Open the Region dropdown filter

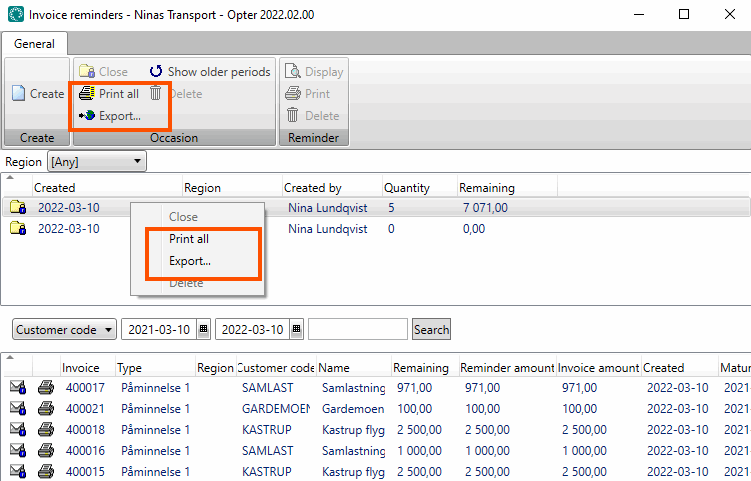(97, 161)
